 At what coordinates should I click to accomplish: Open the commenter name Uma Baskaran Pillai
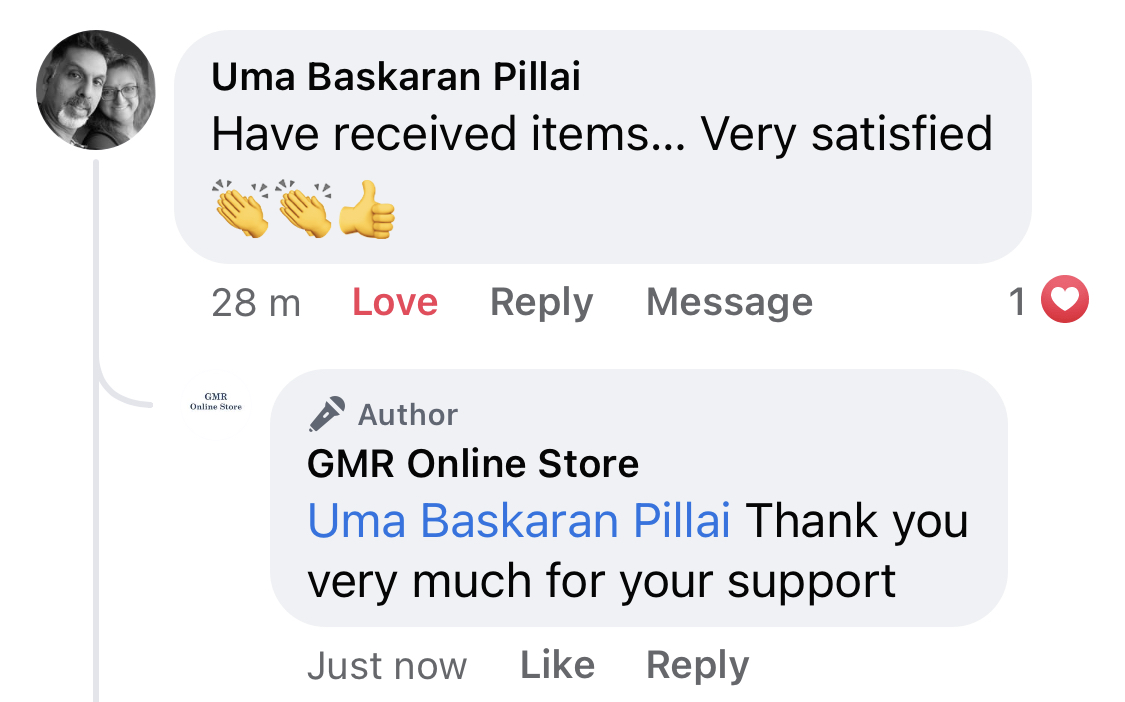pos(395,77)
